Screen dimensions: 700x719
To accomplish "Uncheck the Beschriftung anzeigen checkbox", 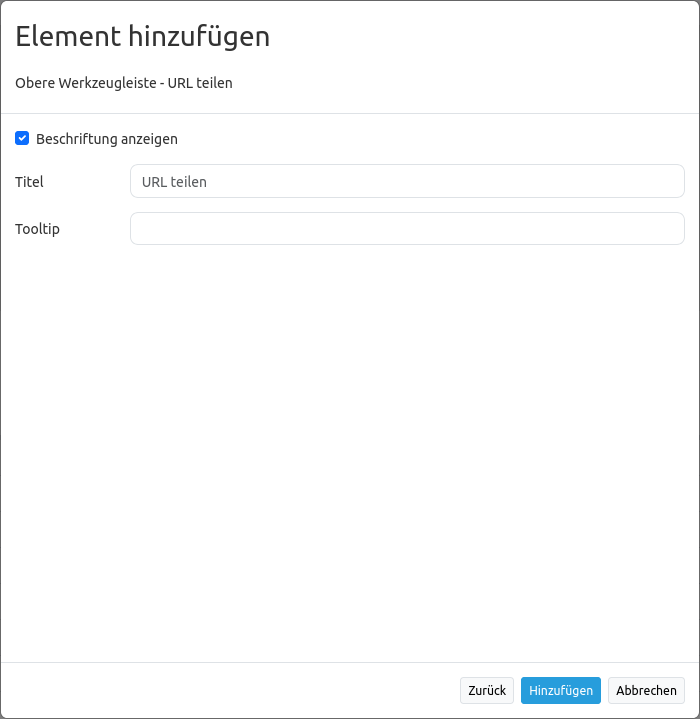I will (22, 138).
